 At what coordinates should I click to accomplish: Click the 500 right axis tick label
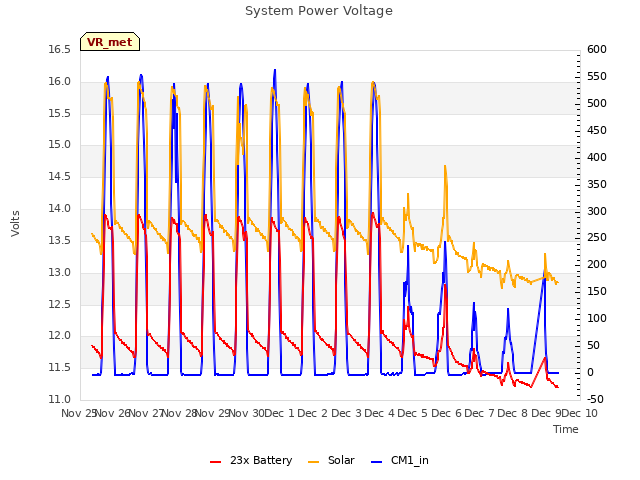[x=597, y=104]
